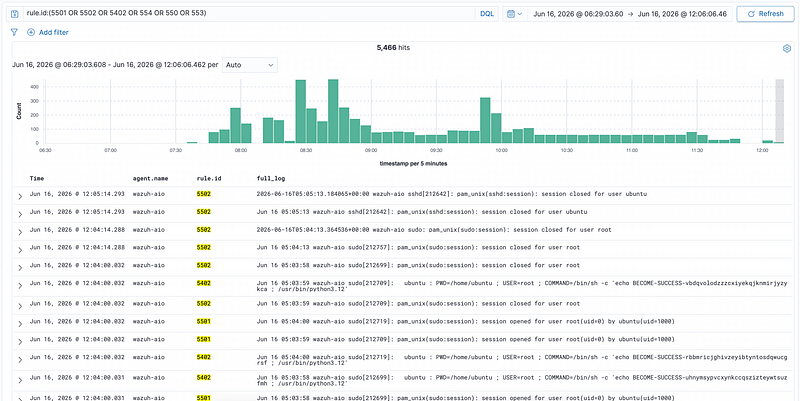Click the Refresh button

pos(765,14)
